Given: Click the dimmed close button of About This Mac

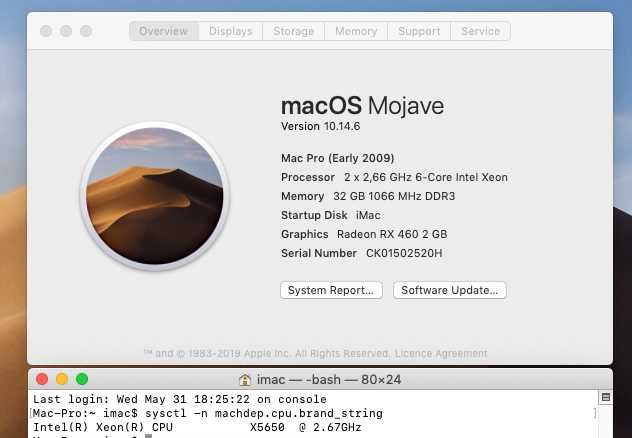Looking at the screenshot, I should 46,31.
